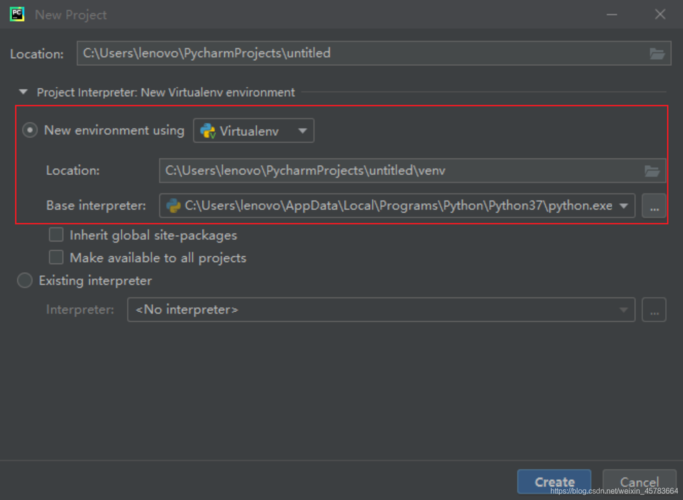The width and height of the screenshot is (683, 500).
Task: Select New environment using radio button
Action: coord(30,130)
